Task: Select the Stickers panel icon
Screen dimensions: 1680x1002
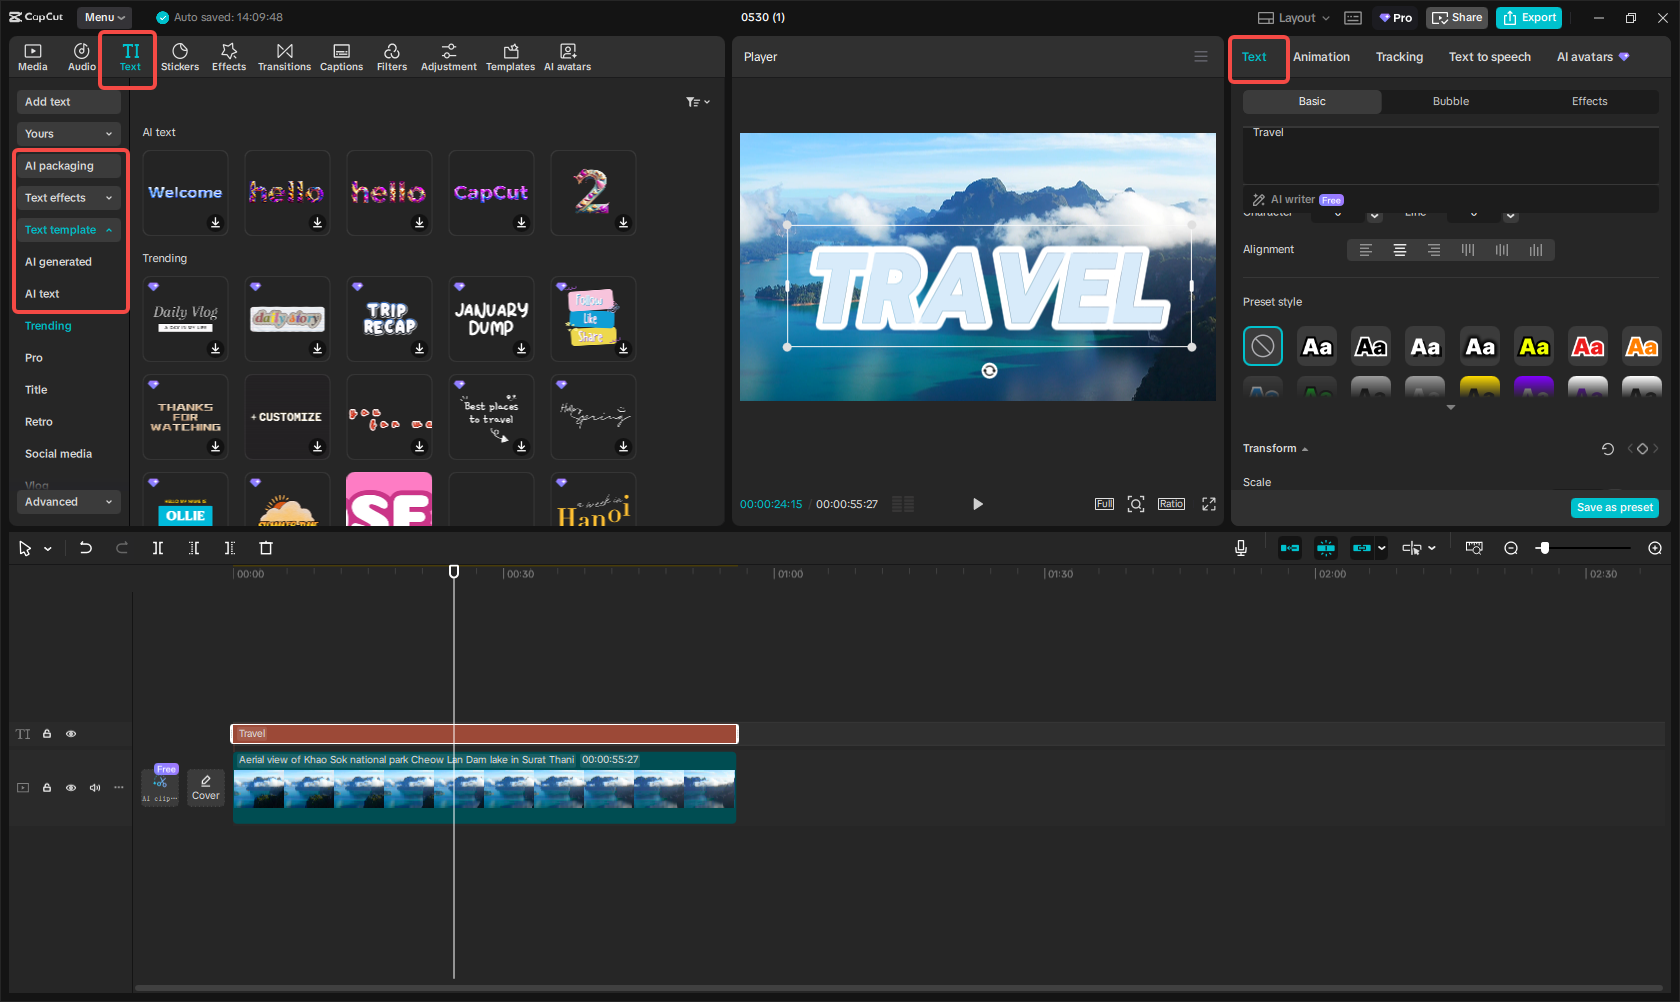Action: (x=180, y=56)
